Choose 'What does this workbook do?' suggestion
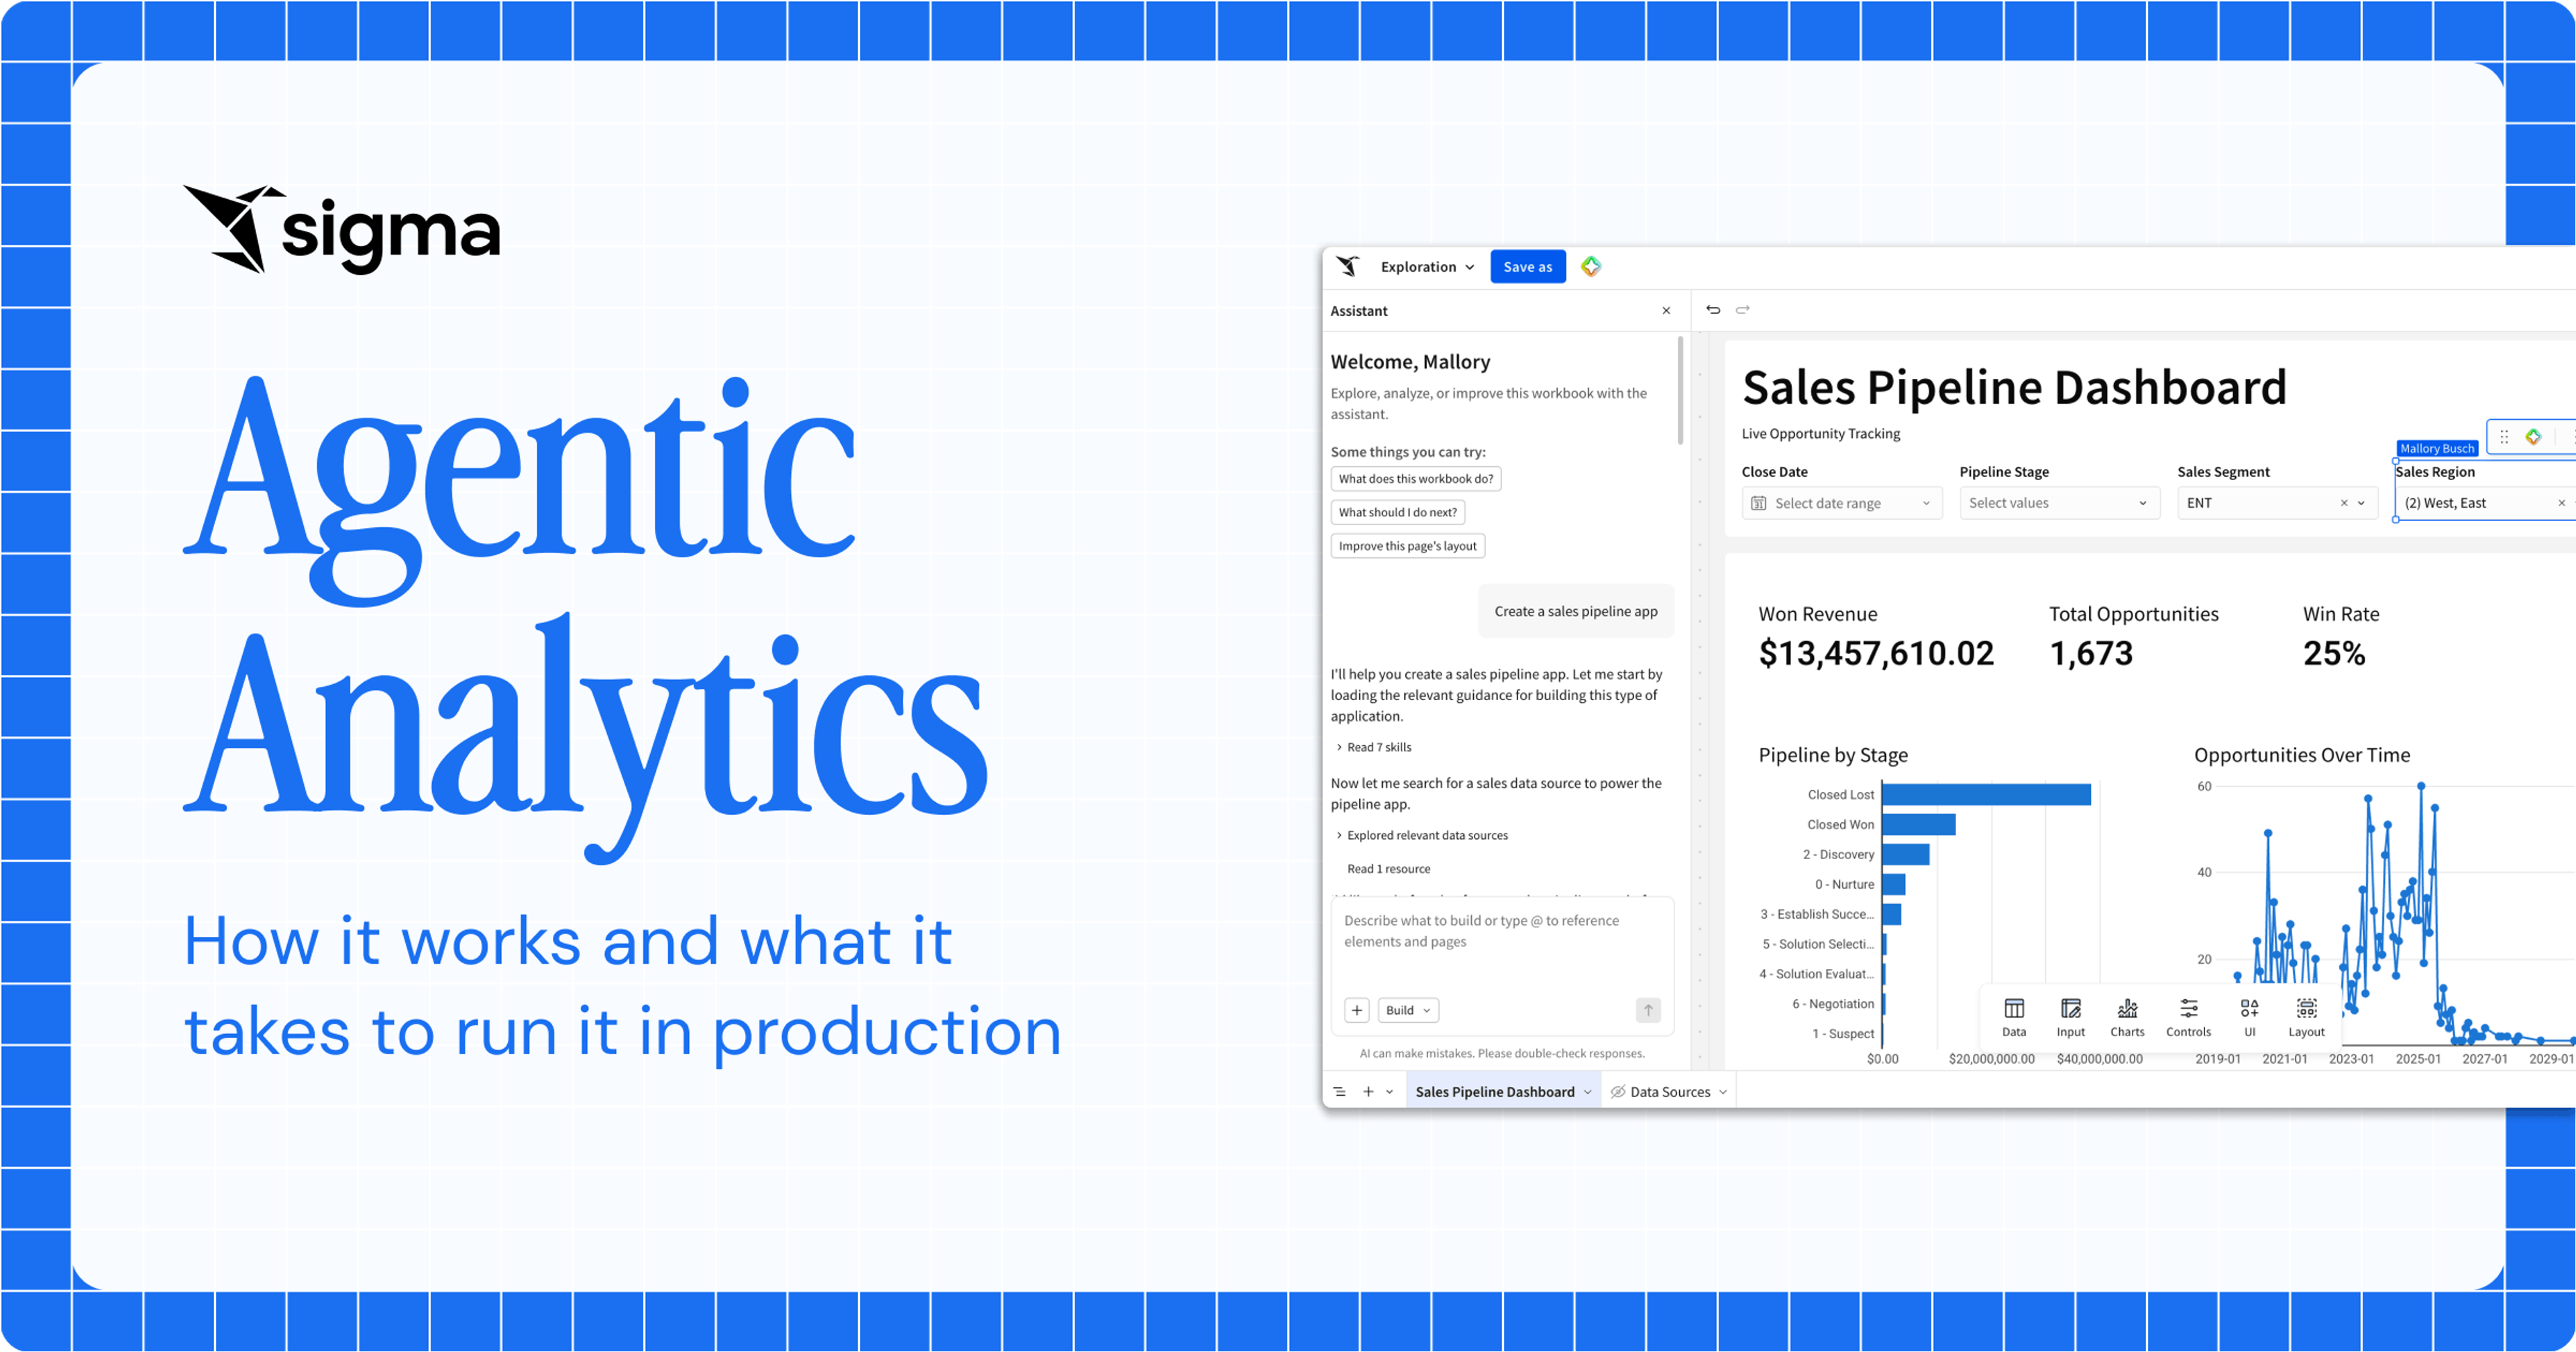 (1416, 479)
